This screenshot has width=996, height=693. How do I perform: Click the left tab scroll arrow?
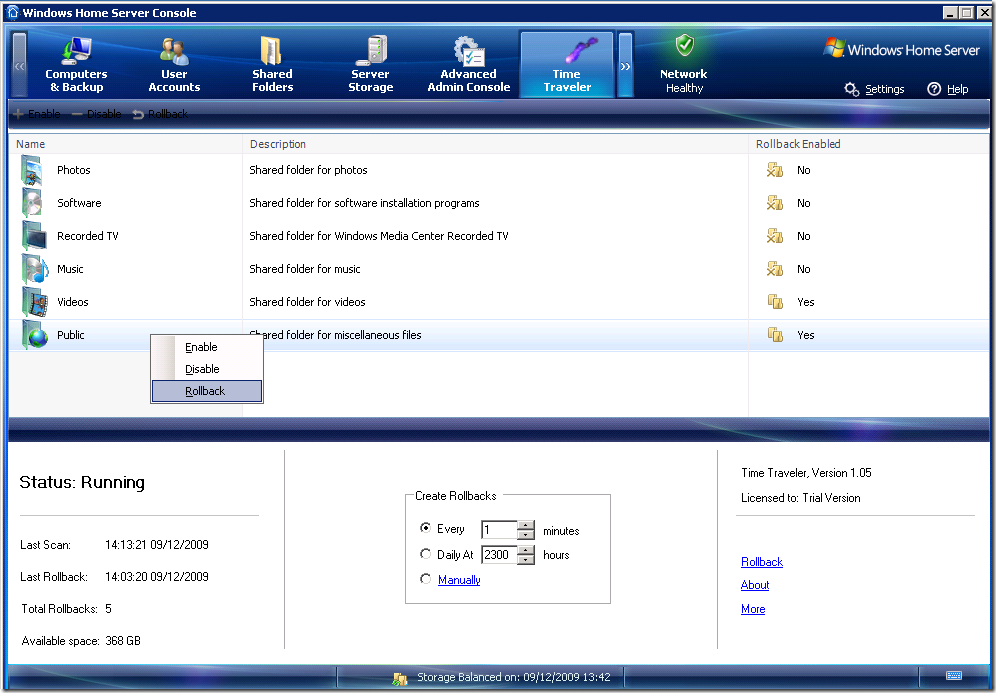click(20, 65)
